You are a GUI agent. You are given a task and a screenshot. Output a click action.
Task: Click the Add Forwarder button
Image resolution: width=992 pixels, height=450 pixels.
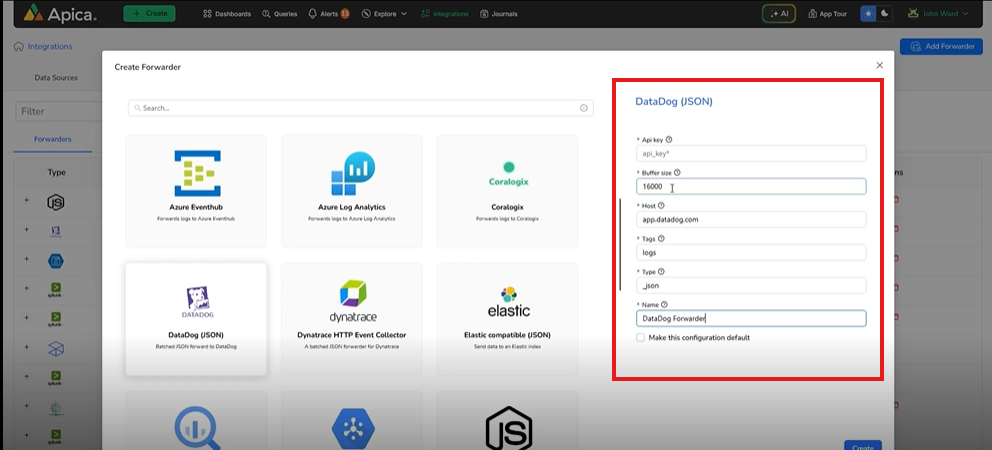coord(940,47)
